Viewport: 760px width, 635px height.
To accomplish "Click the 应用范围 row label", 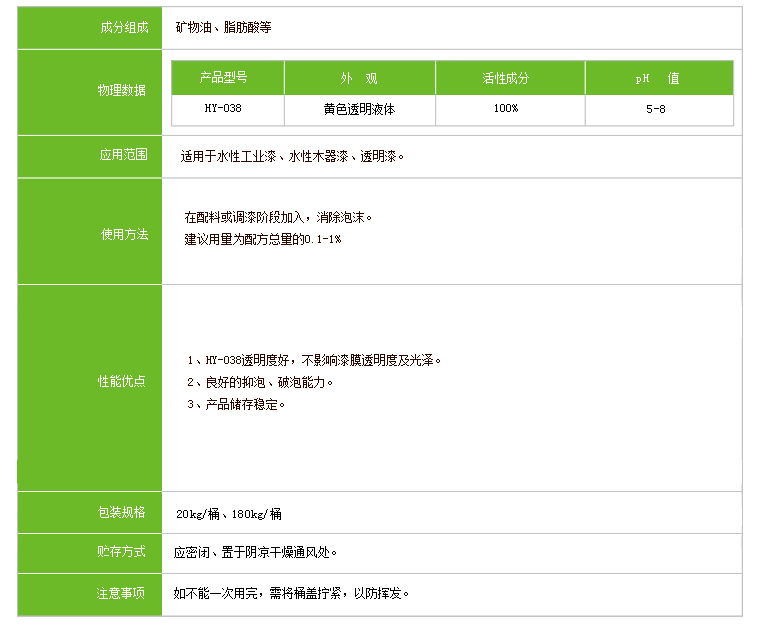I will [123, 155].
